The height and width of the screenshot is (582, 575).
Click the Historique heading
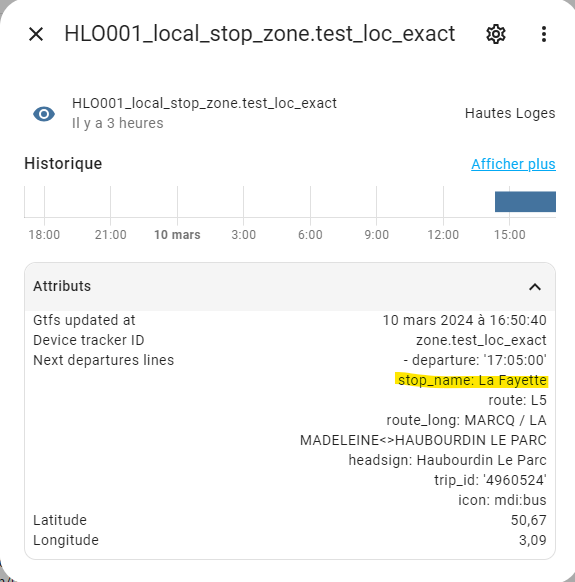(63, 164)
